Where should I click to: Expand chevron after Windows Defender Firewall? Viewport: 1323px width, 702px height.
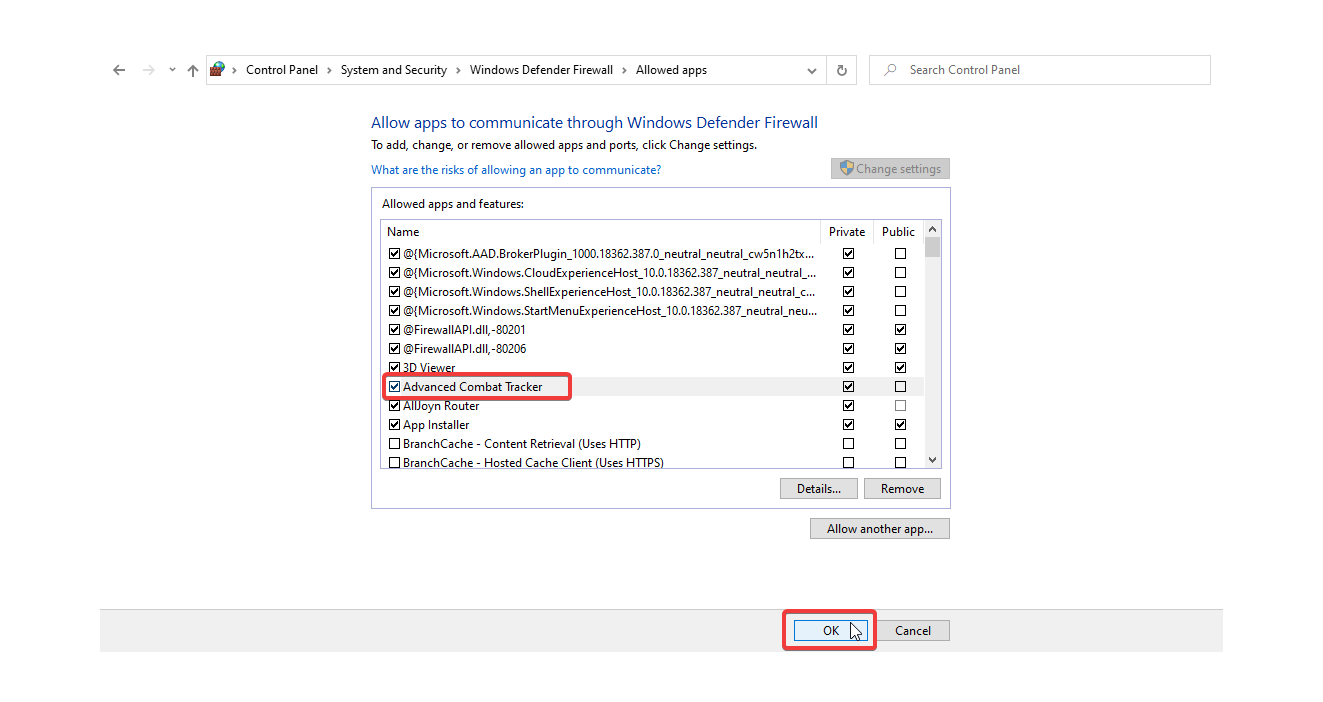(624, 70)
